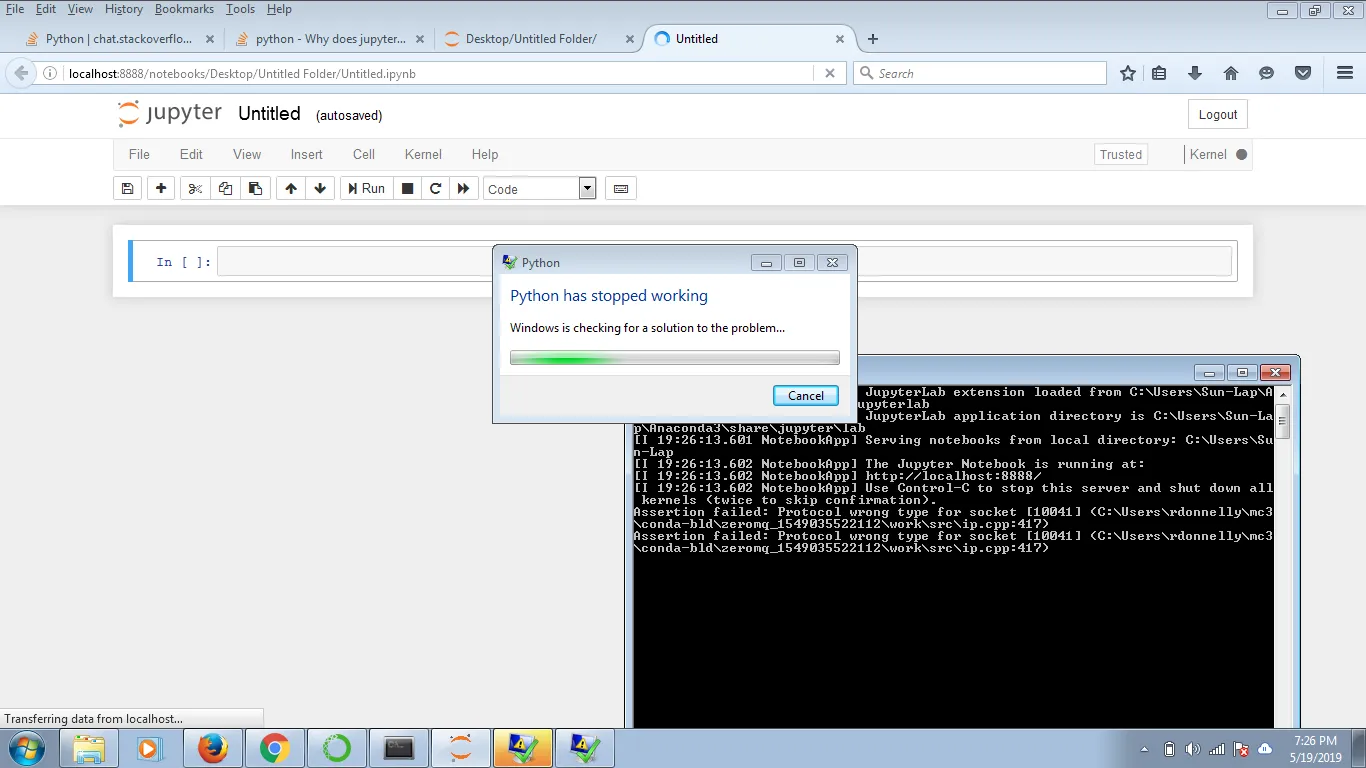Open File Explorer from the taskbar
The image size is (1366, 768).
tap(89, 748)
